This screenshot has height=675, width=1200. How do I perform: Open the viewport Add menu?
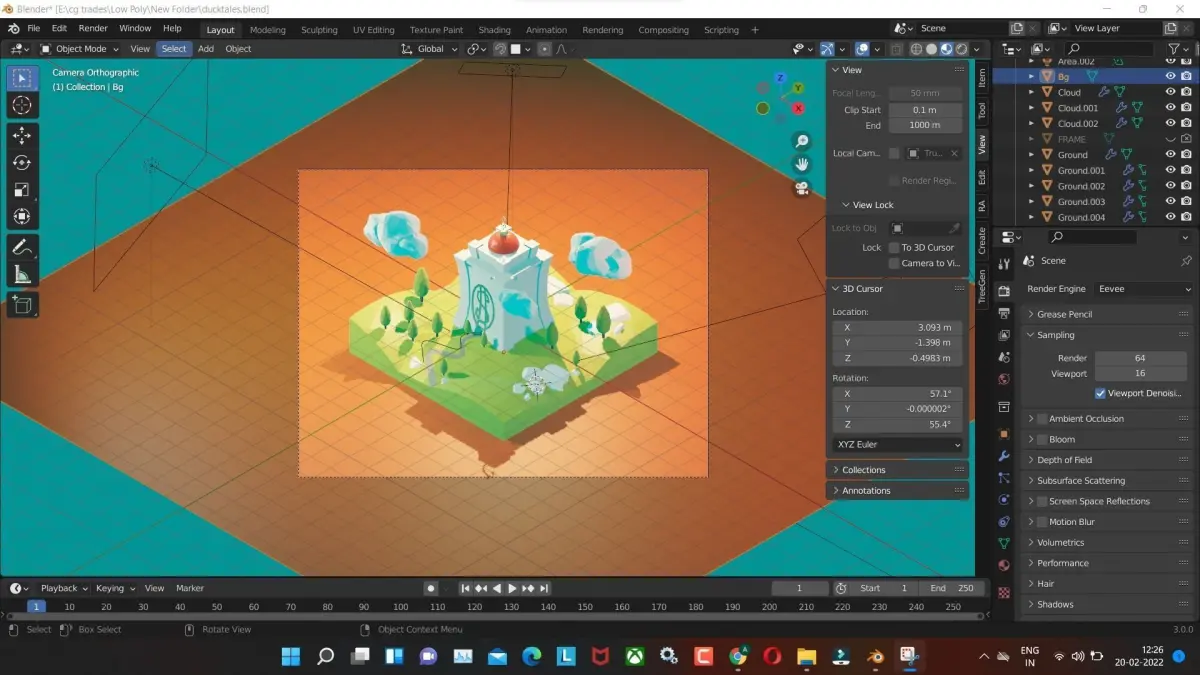click(205, 49)
